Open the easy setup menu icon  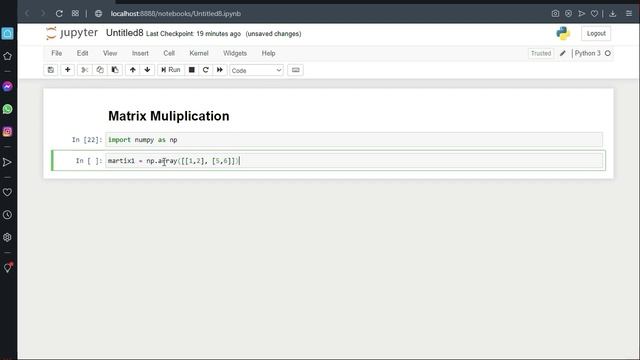(629, 13)
